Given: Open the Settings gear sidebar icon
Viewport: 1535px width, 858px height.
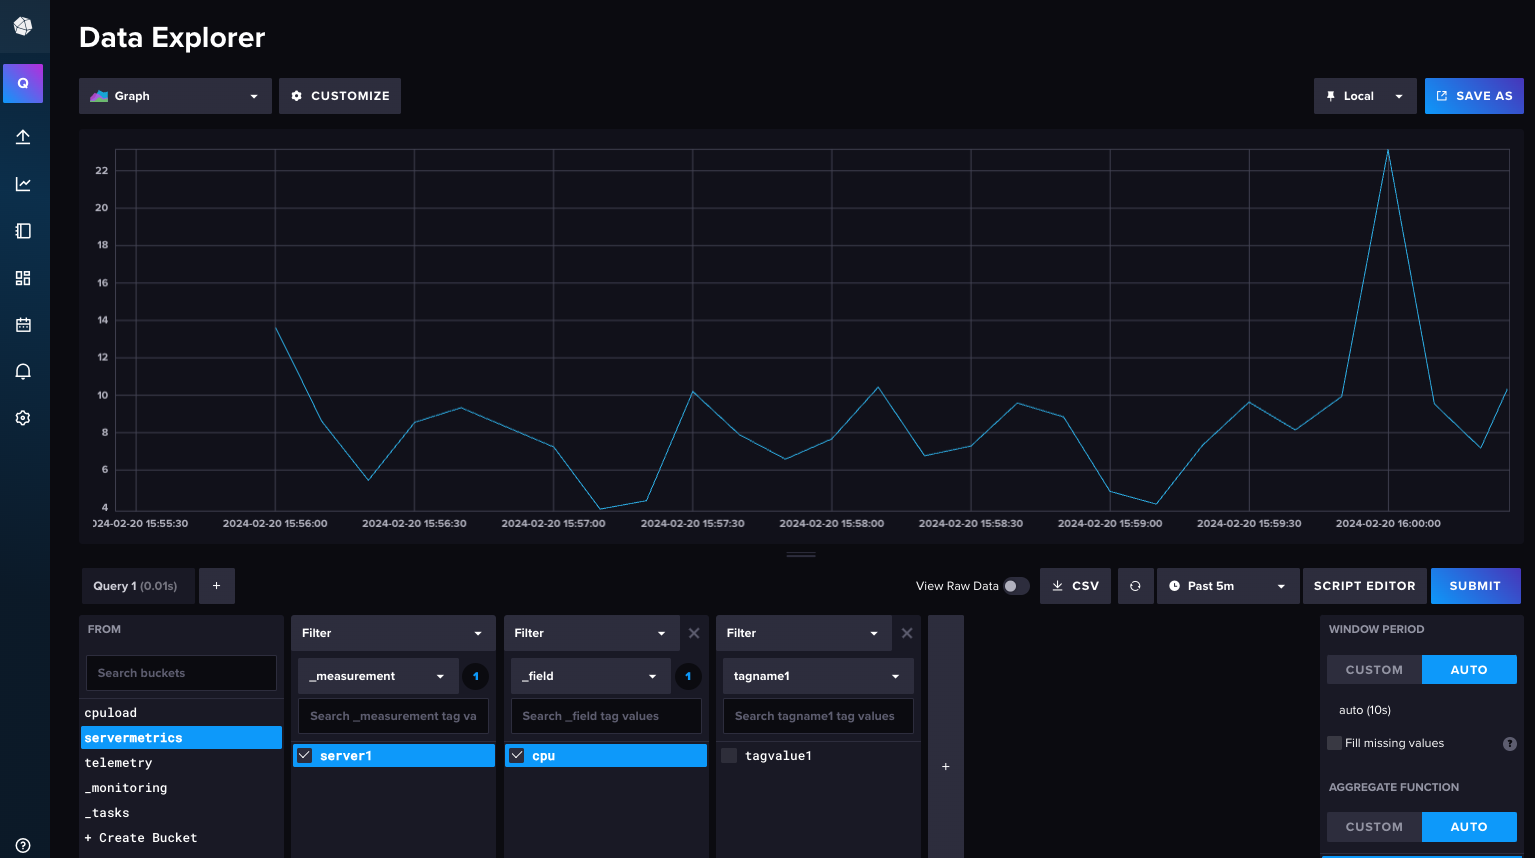Looking at the screenshot, I should [x=22, y=417].
